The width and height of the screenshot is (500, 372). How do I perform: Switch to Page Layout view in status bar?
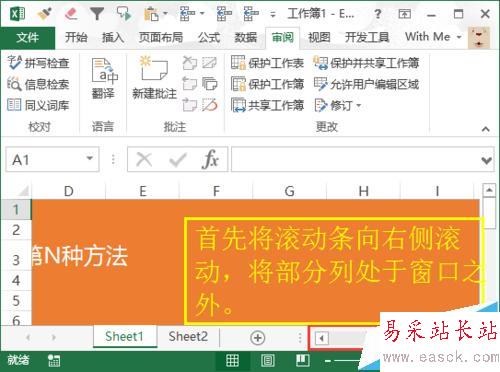tap(268, 360)
